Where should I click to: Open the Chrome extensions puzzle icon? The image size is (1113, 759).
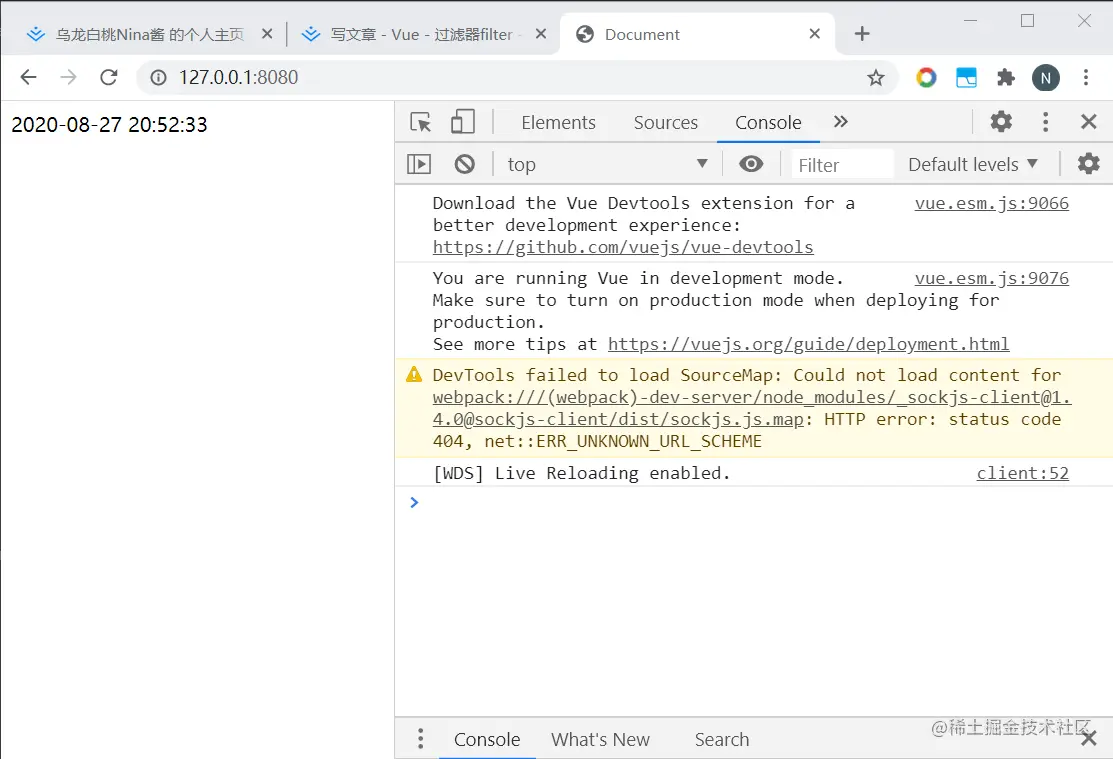[1006, 77]
